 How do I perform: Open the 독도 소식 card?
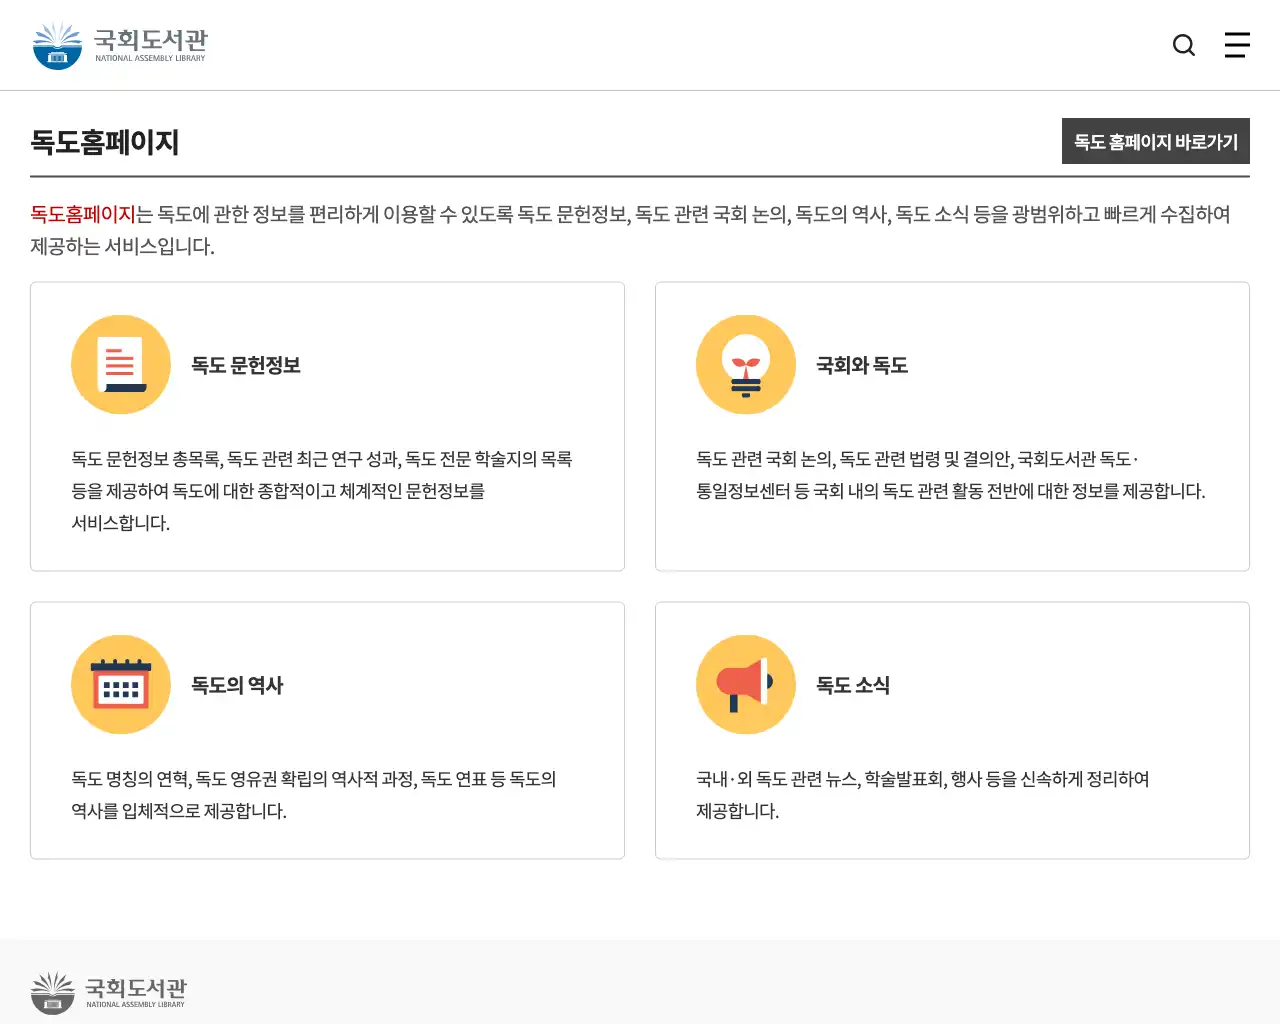pos(952,730)
